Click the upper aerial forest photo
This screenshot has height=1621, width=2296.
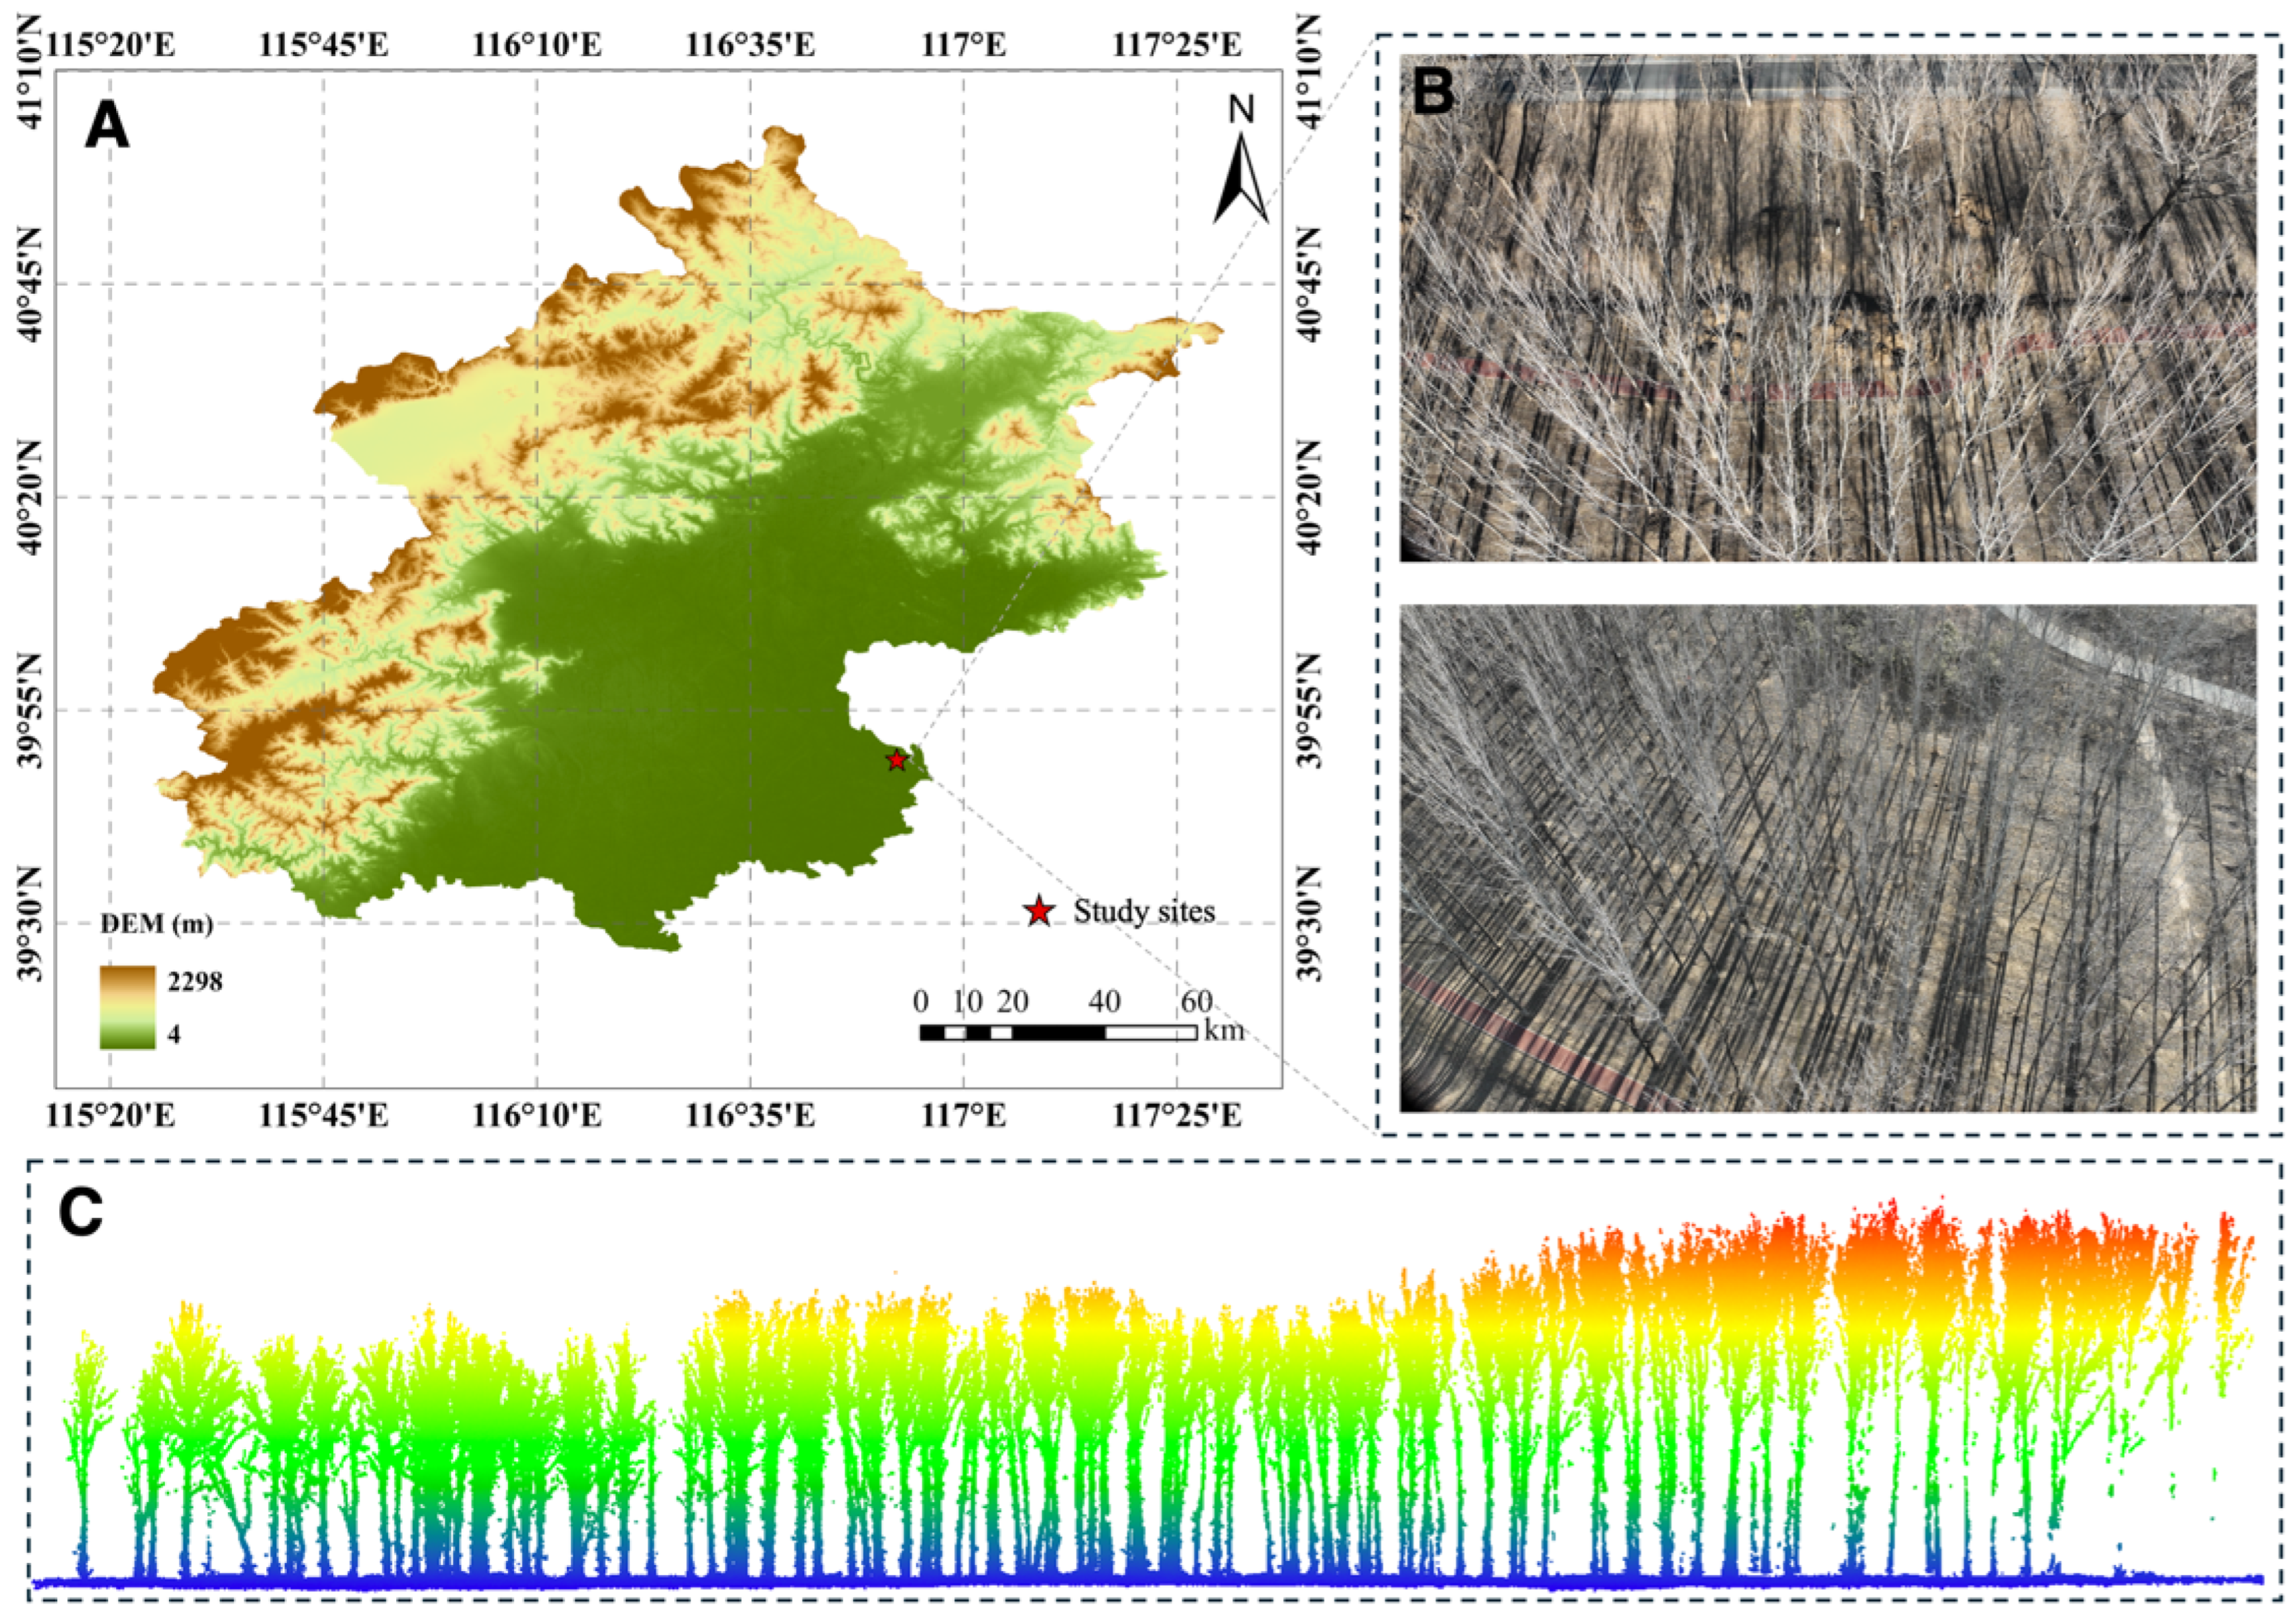(1827, 308)
